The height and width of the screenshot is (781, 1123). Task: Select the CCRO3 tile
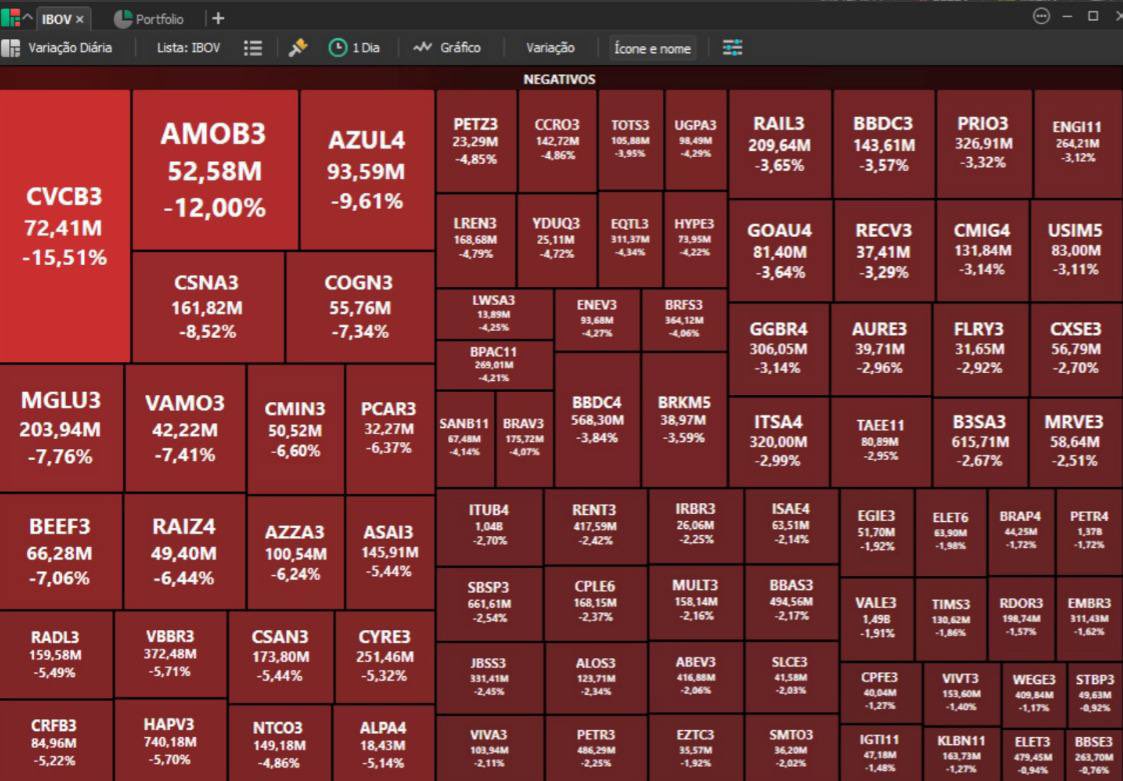coord(556,140)
